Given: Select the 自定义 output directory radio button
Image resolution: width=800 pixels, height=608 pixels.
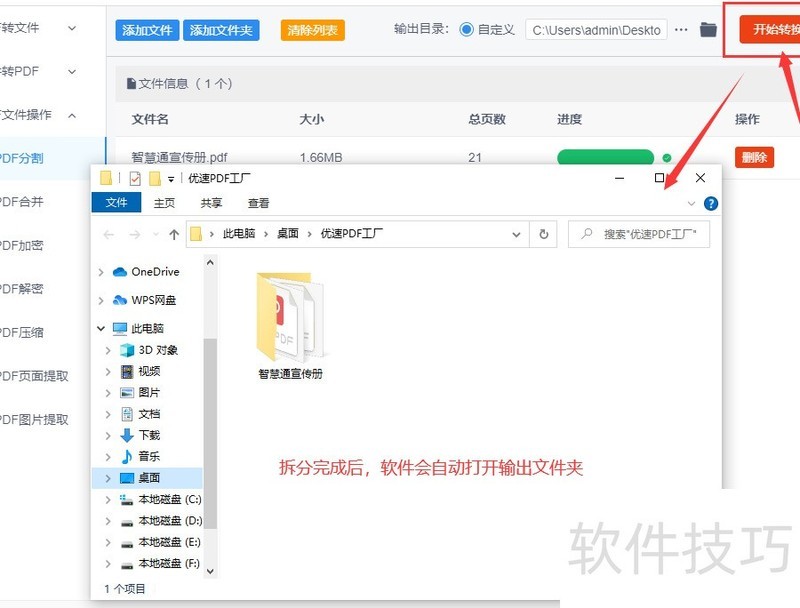Looking at the screenshot, I should point(467,29).
